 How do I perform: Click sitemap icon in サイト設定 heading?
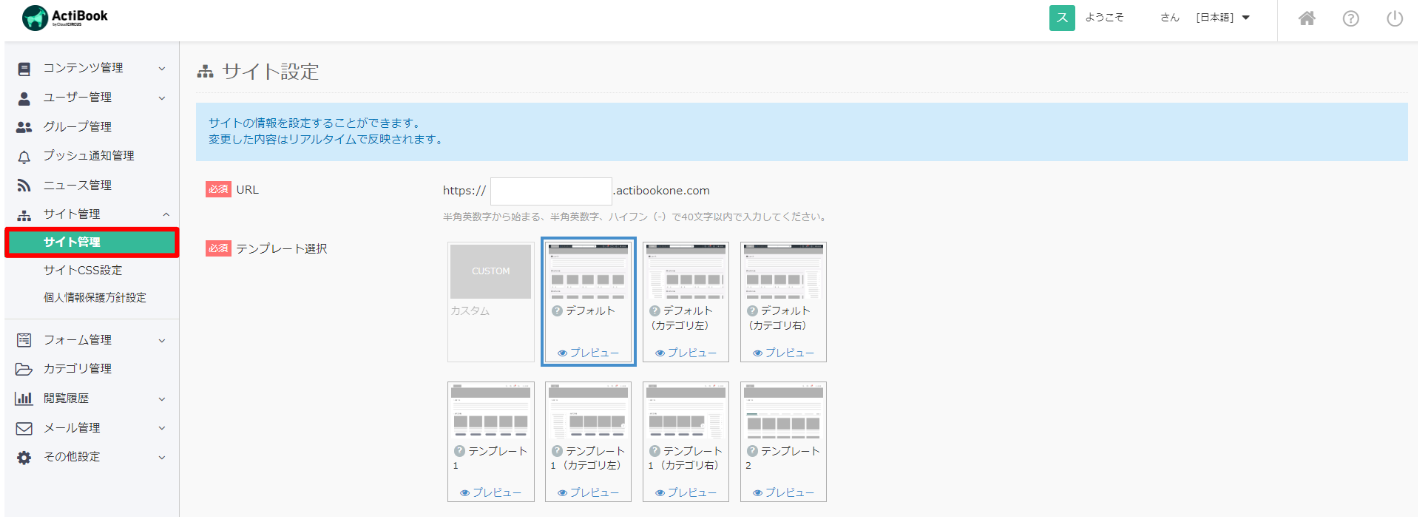206,72
